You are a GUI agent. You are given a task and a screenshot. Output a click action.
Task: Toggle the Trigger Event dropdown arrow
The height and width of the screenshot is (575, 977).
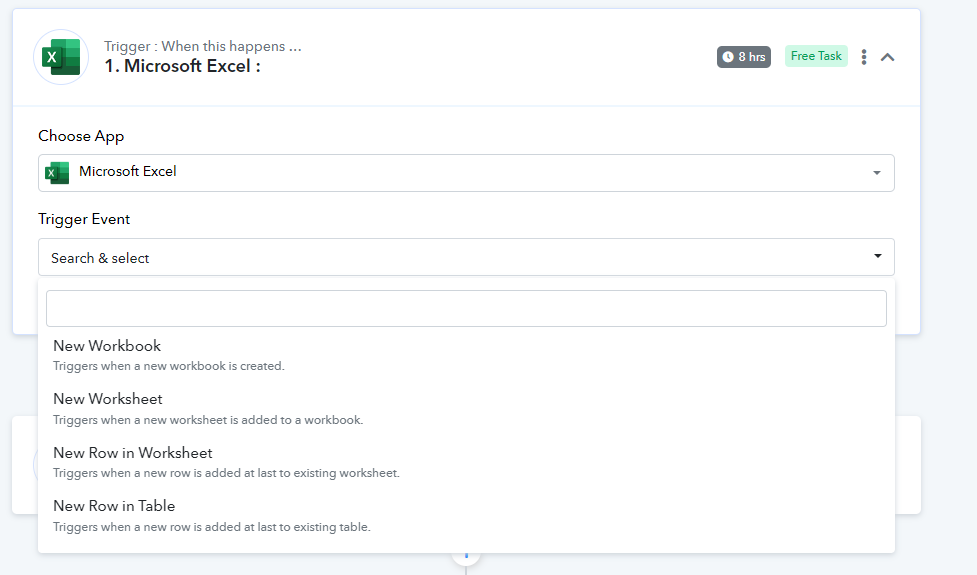[877, 256]
